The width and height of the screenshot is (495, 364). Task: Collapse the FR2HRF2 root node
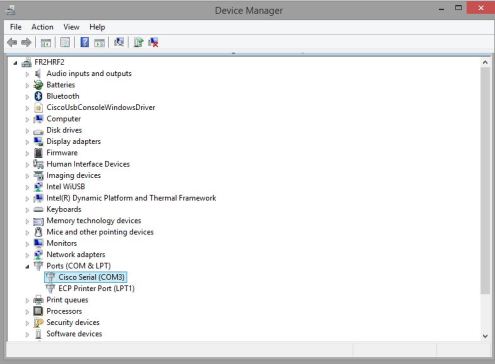[15, 63]
